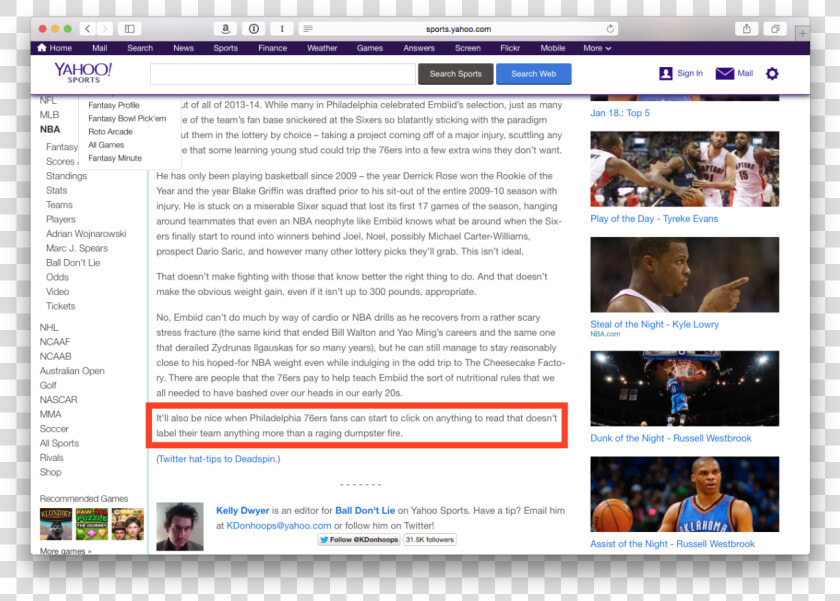Select All Games in the flyout menu

tap(106, 145)
